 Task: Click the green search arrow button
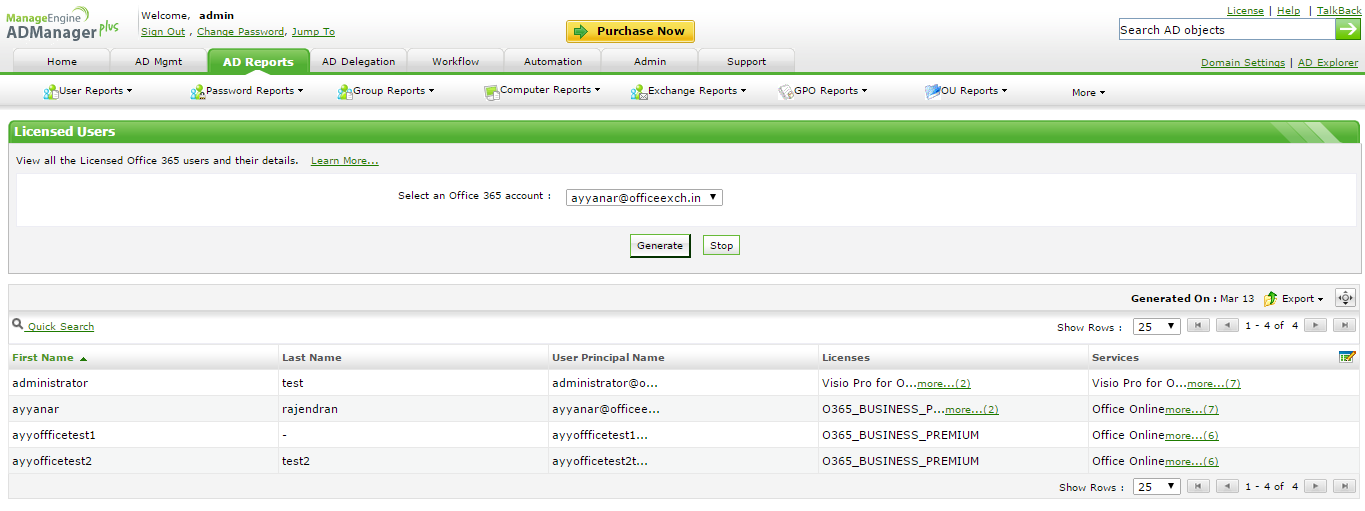(x=1347, y=29)
